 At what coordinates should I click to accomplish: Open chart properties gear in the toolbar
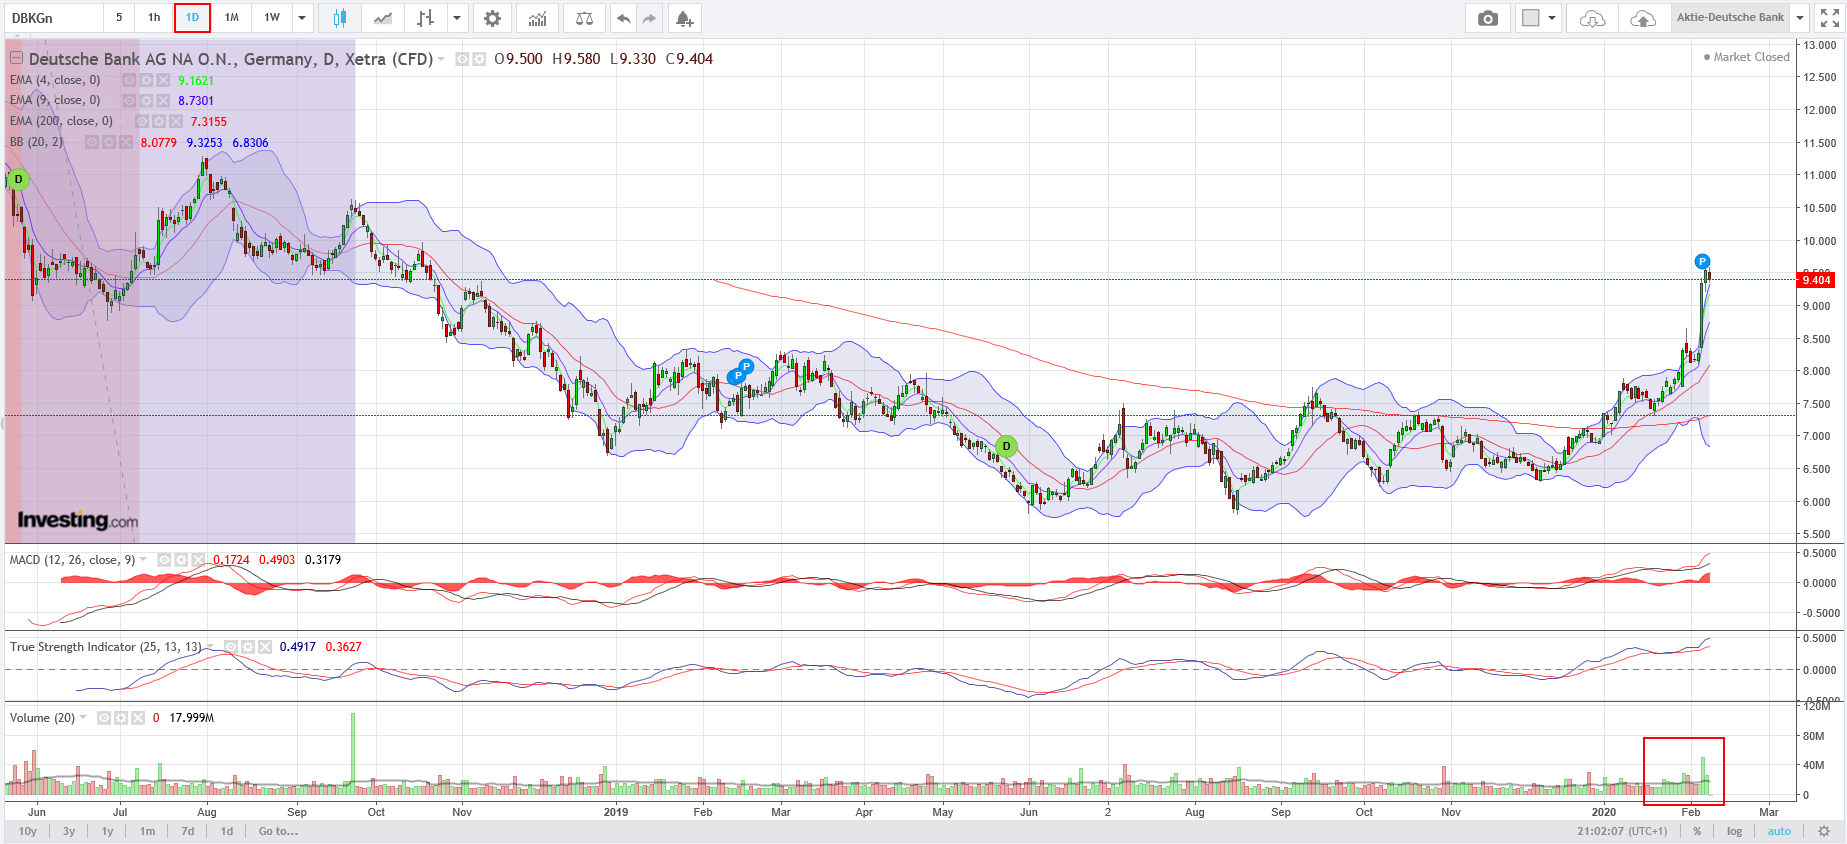492,18
